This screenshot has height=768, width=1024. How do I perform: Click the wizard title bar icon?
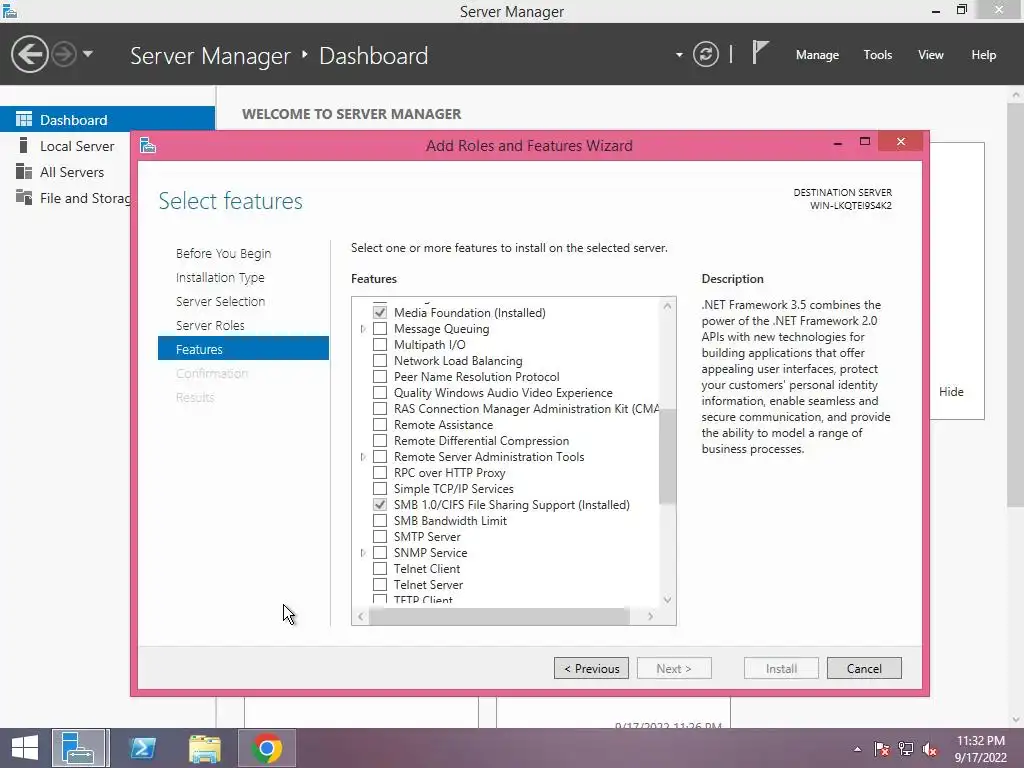(x=148, y=145)
